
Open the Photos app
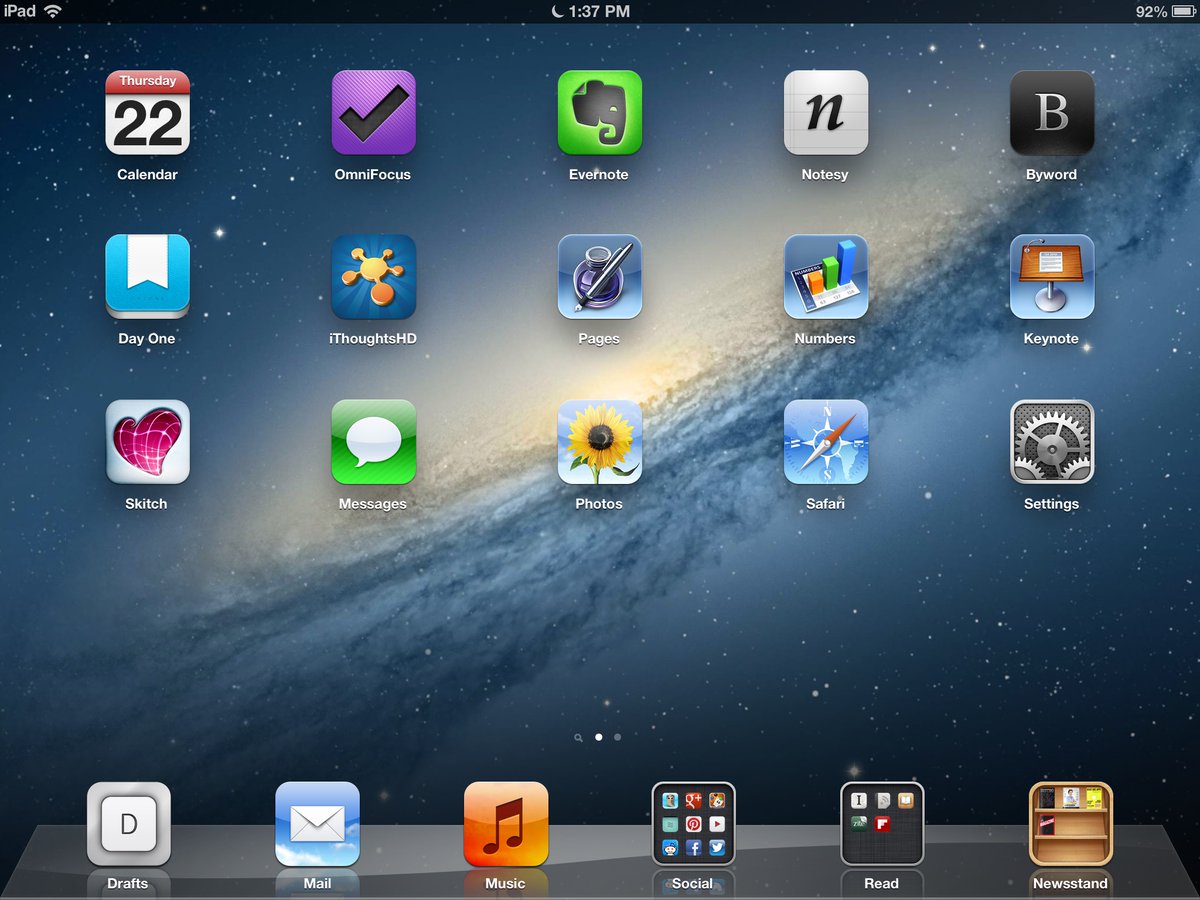point(599,442)
